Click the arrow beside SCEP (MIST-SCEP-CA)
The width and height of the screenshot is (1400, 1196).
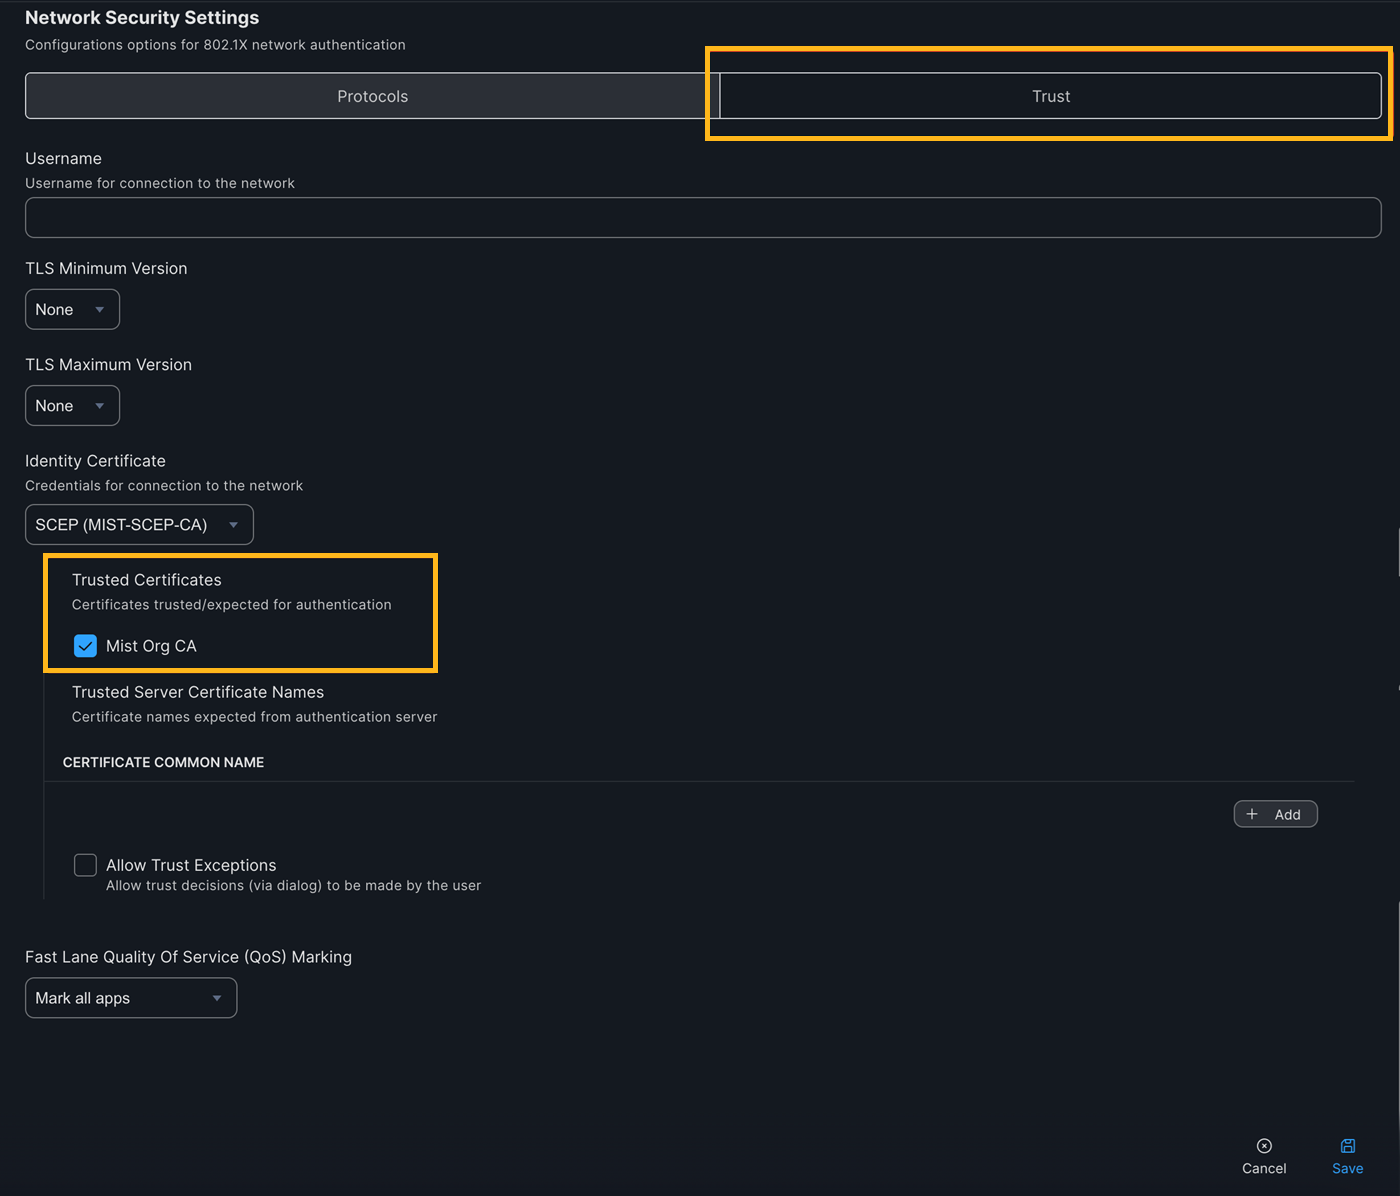click(234, 525)
